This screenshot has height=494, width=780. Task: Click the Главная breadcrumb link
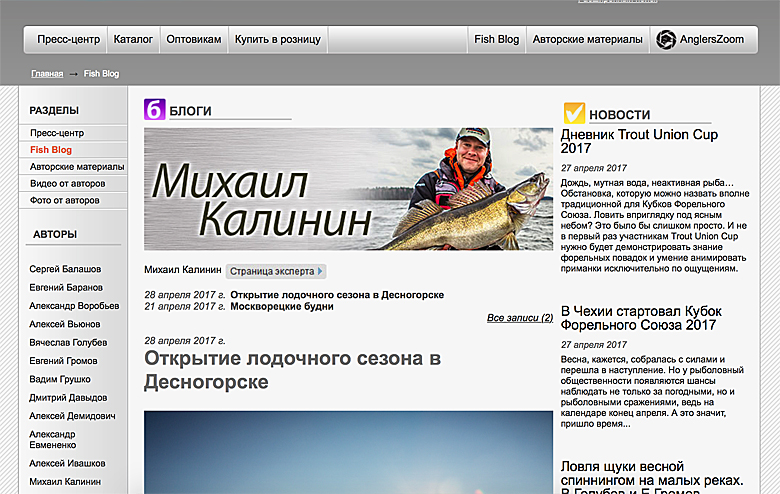coord(47,74)
